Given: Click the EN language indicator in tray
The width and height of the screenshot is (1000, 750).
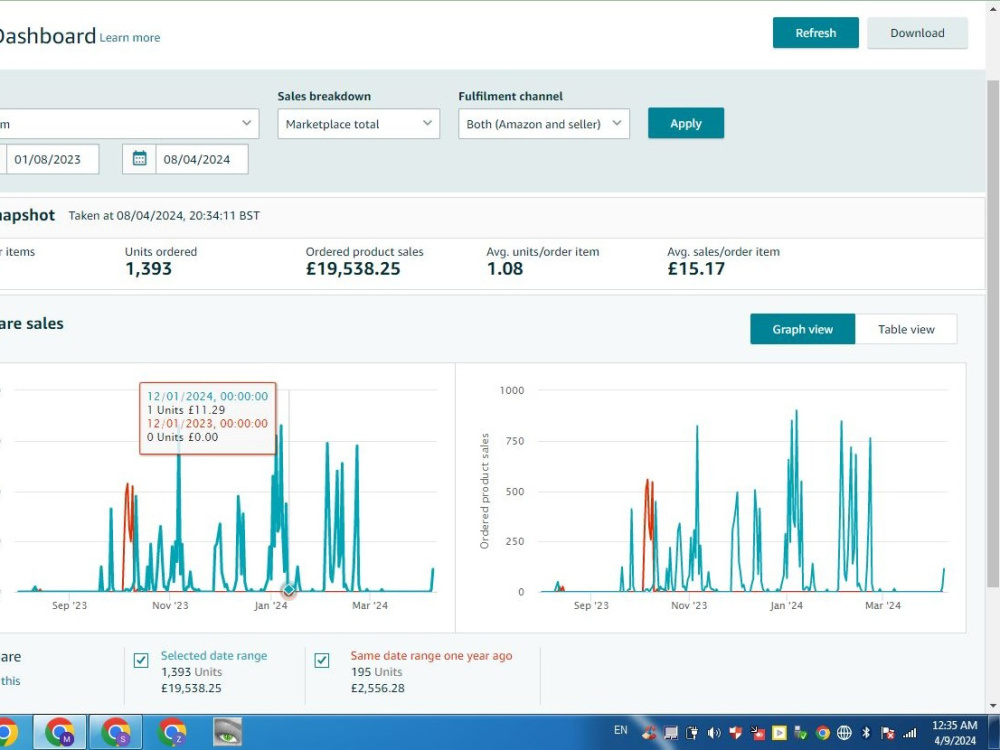Looking at the screenshot, I should tap(621, 730).
